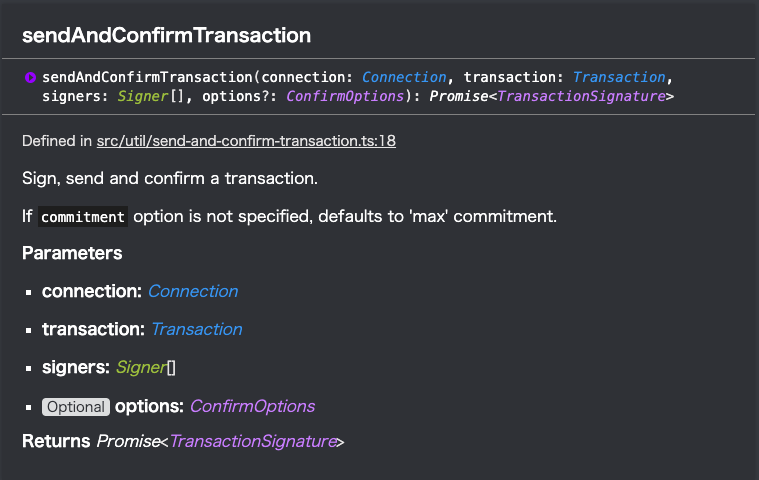This screenshot has width=759, height=480.
Task: Click ConfirmOptions link in options parameter
Action: 252,406
